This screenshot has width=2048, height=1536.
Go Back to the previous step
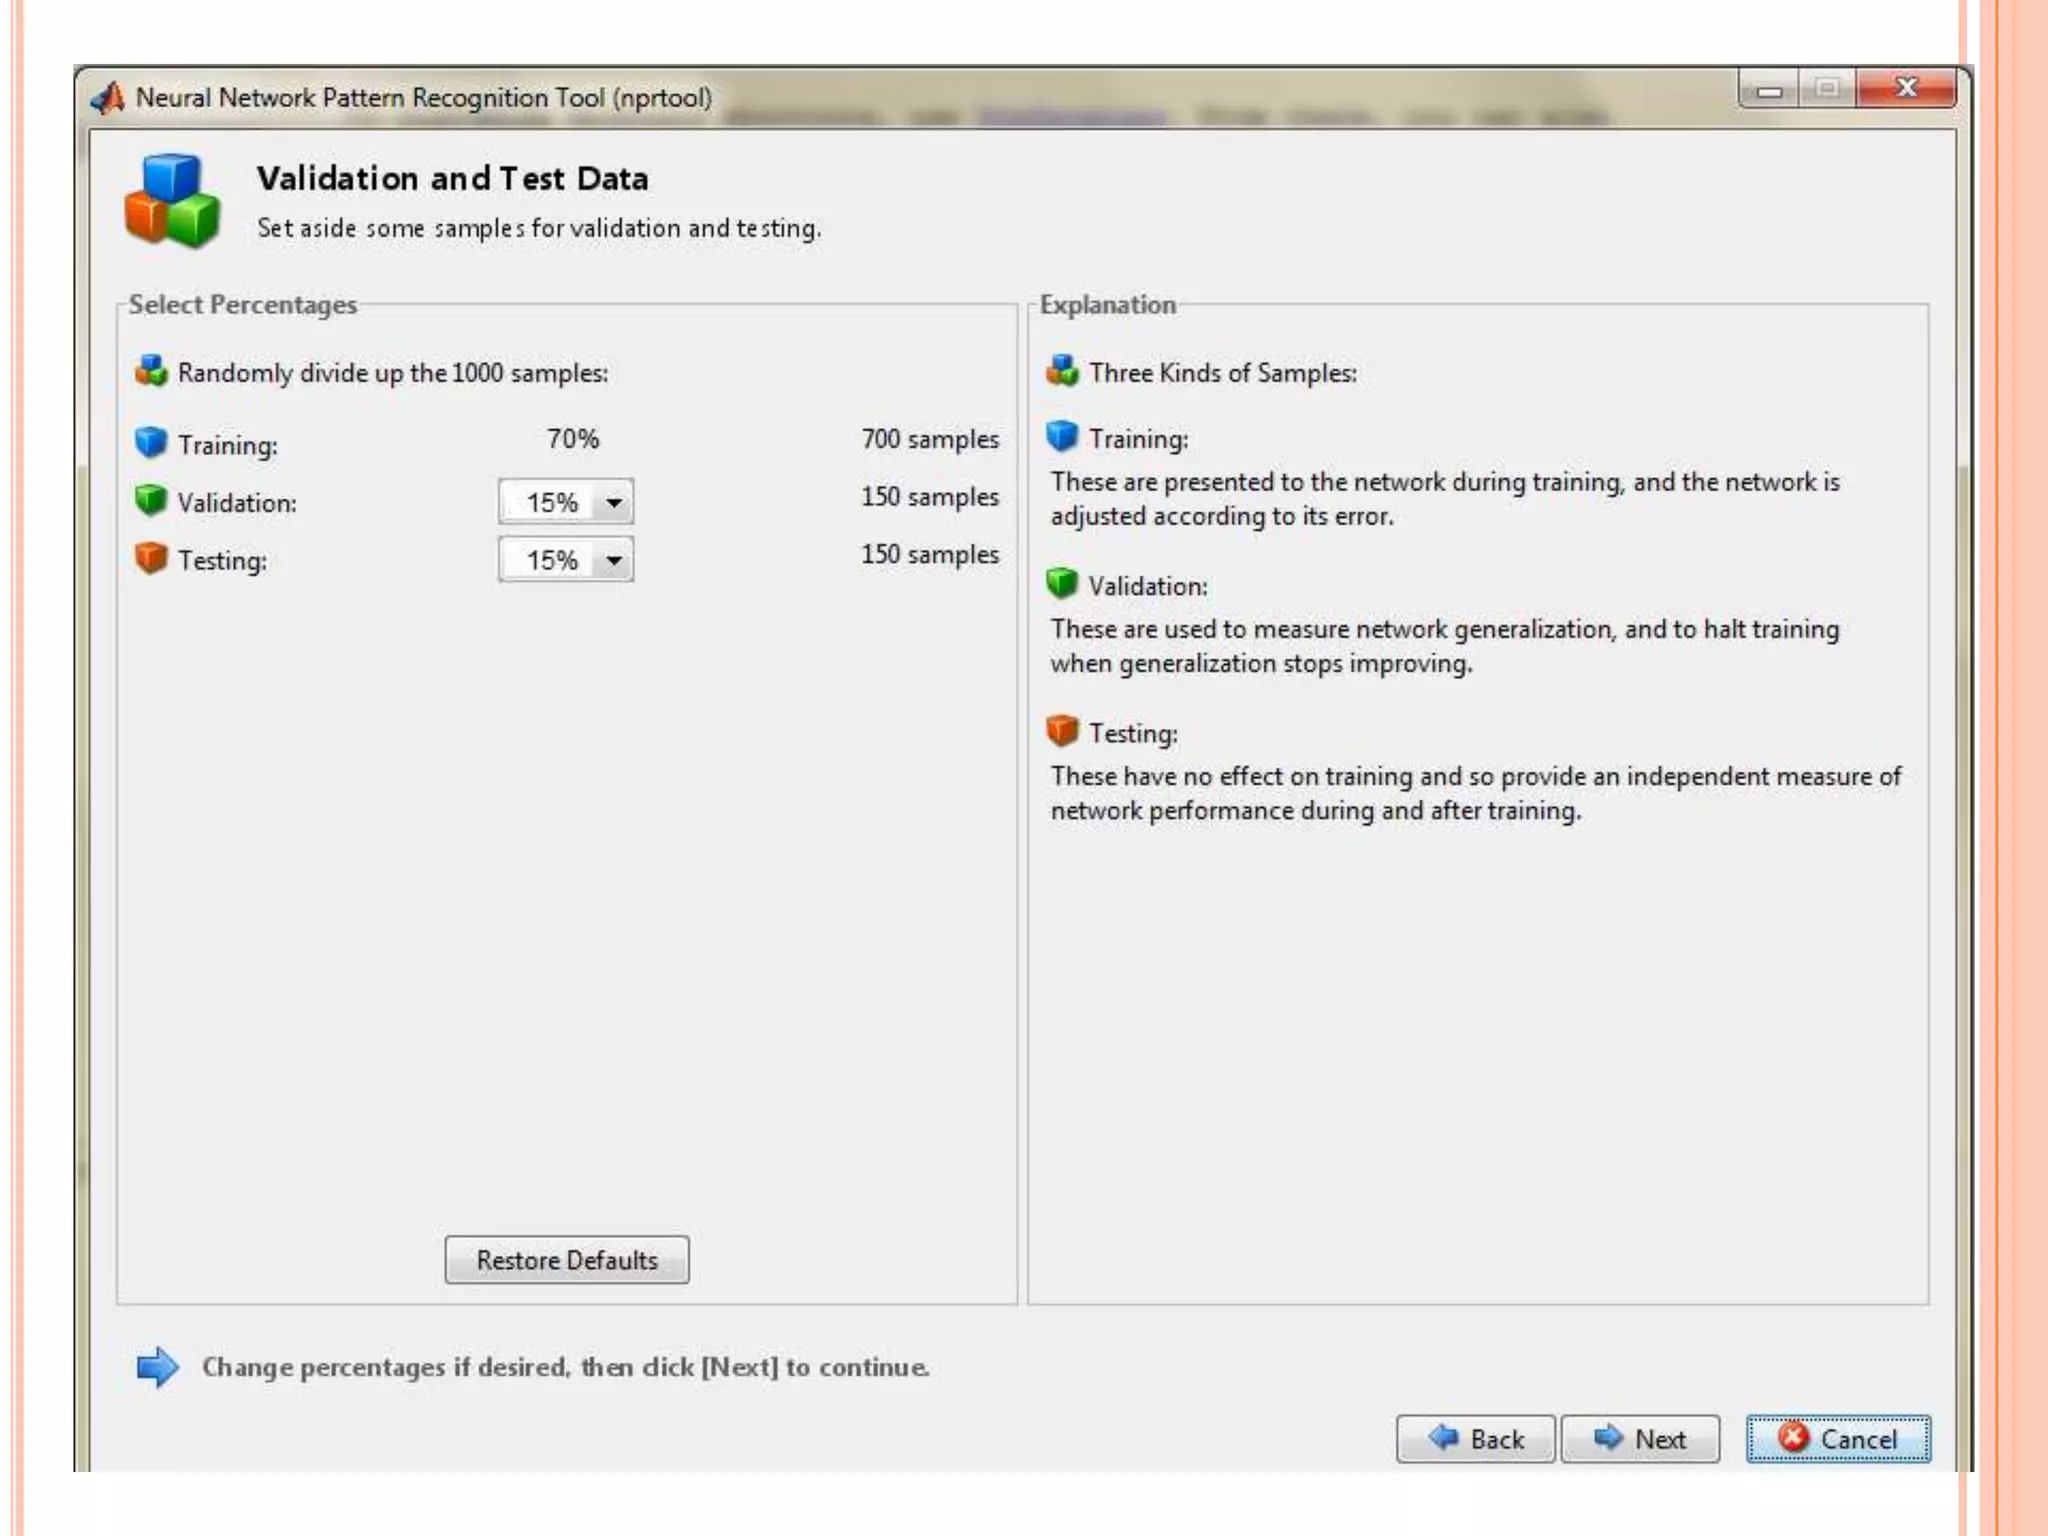pyautogui.click(x=1475, y=1439)
